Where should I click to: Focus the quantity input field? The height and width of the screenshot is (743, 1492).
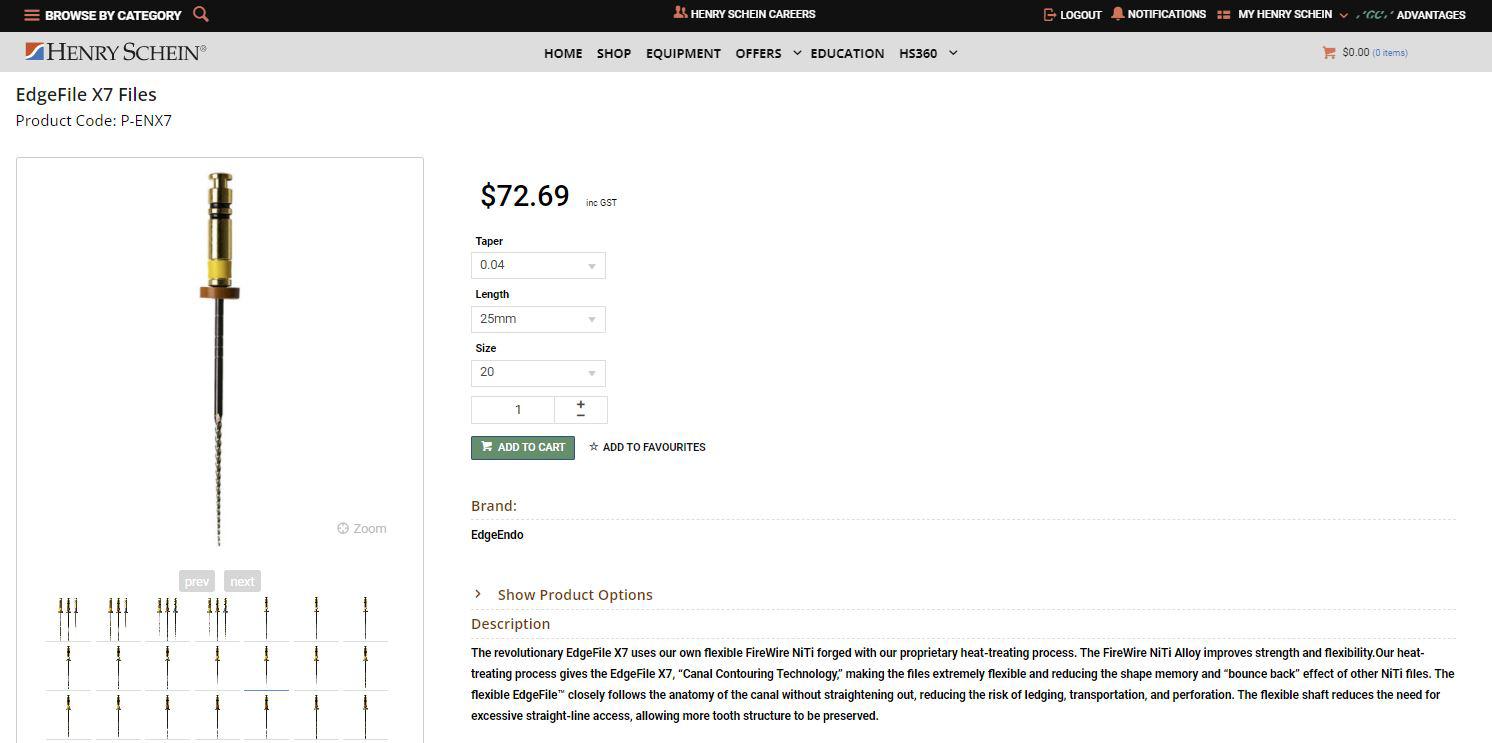pyautogui.click(x=513, y=409)
